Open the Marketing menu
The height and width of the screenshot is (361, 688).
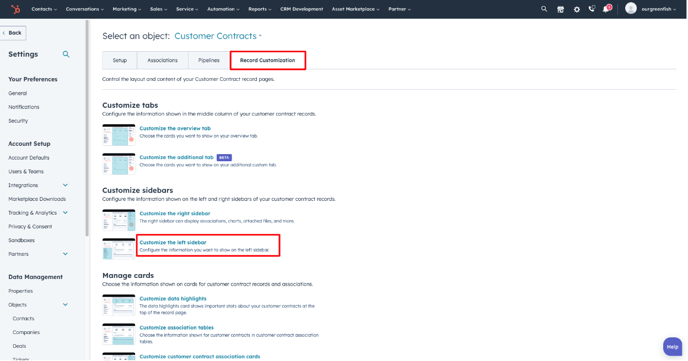tap(127, 9)
